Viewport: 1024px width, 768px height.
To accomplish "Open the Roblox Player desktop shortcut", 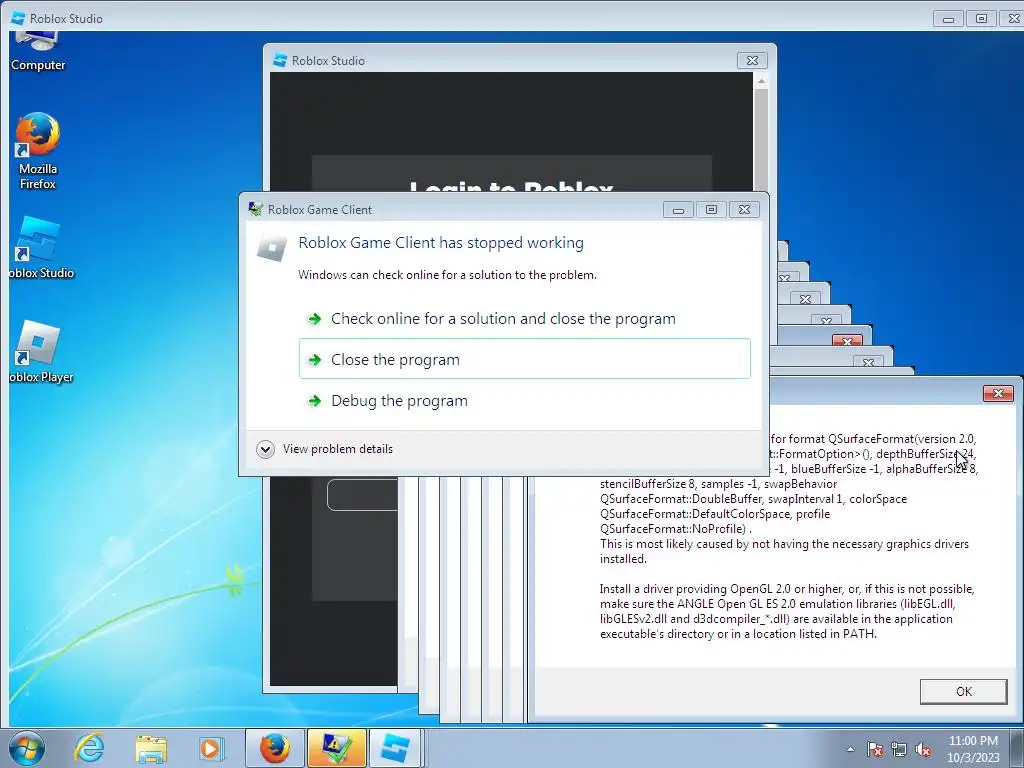I will [x=39, y=351].
